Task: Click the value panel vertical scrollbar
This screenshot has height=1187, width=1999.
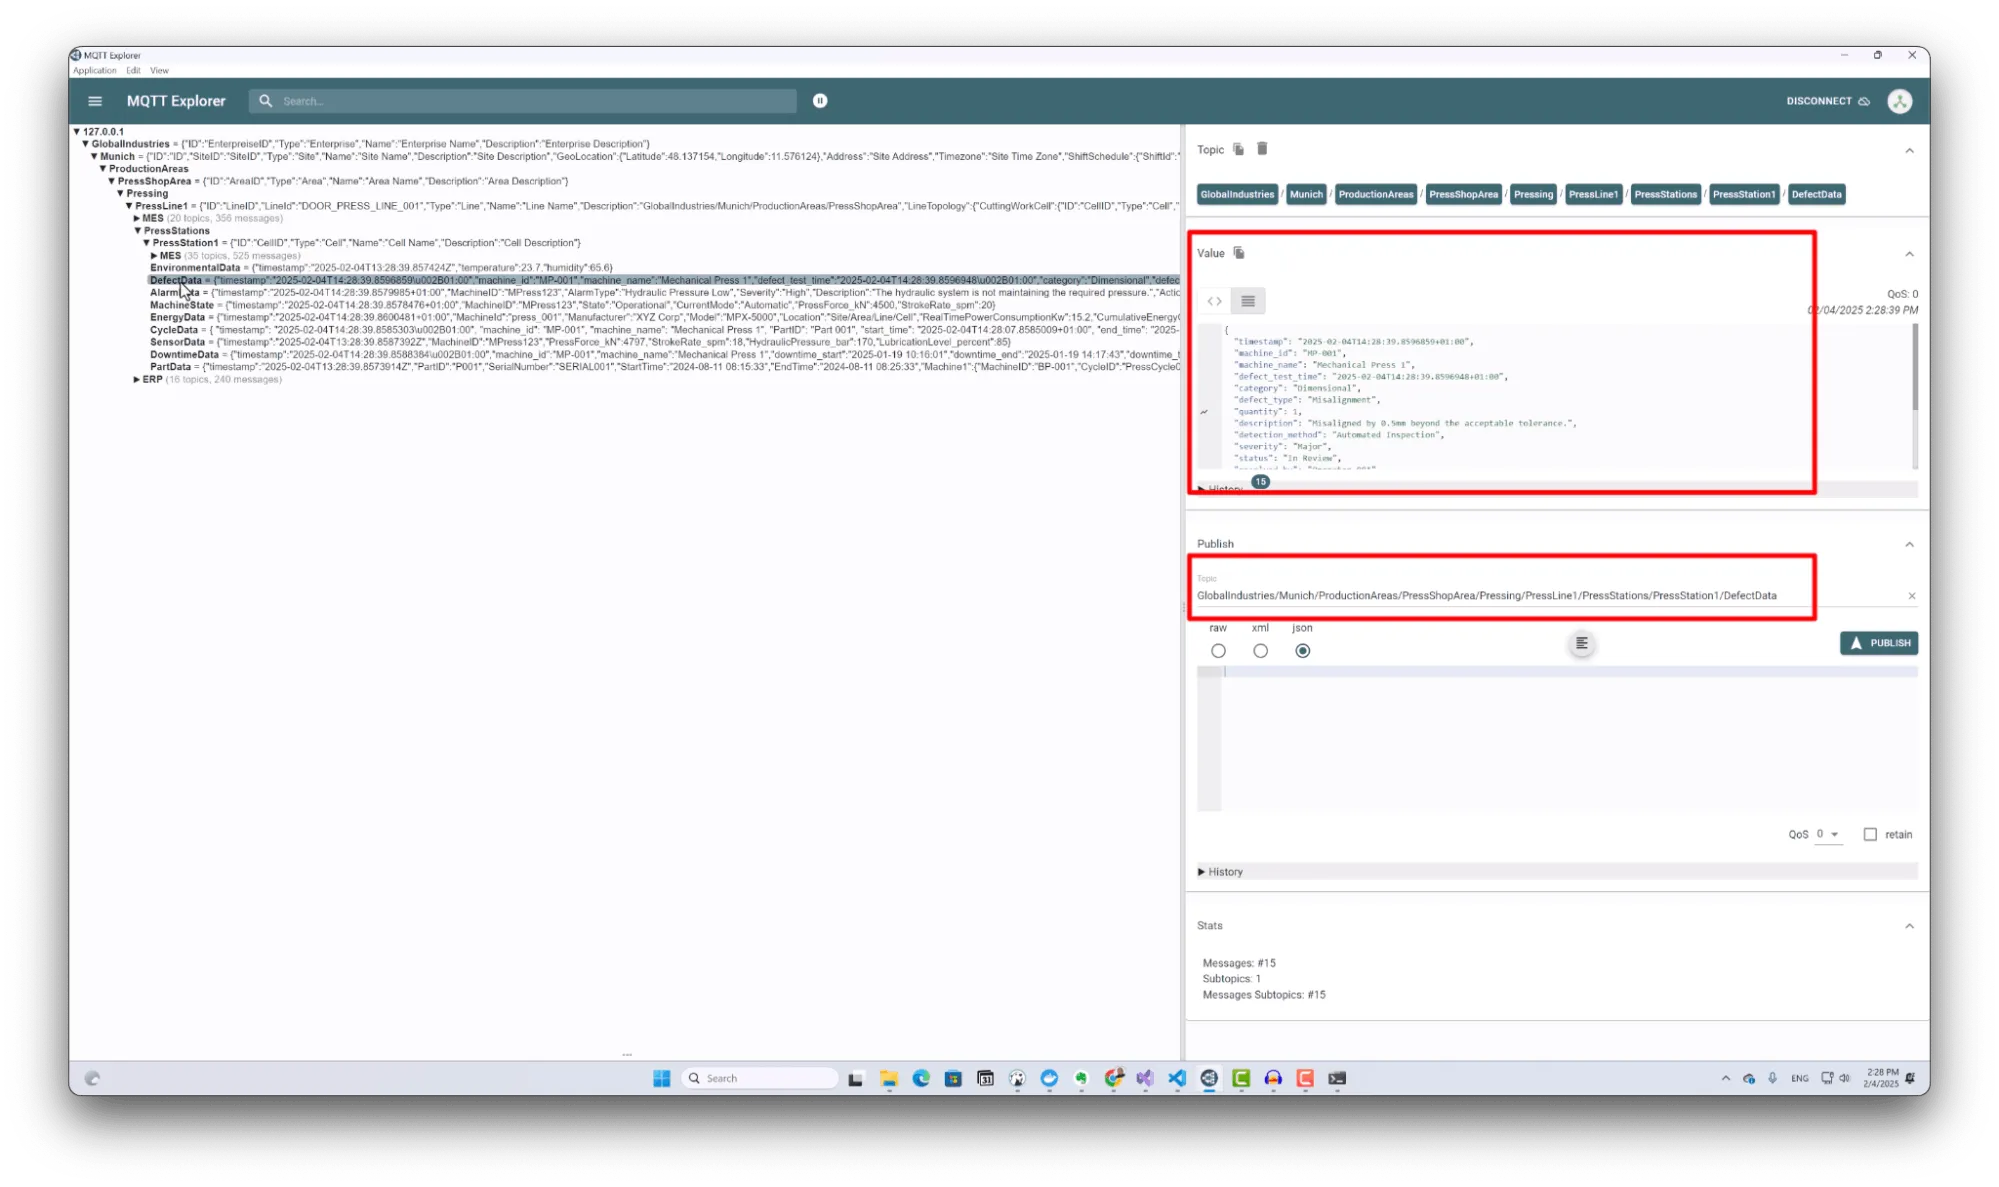Action: [1915, 366]
